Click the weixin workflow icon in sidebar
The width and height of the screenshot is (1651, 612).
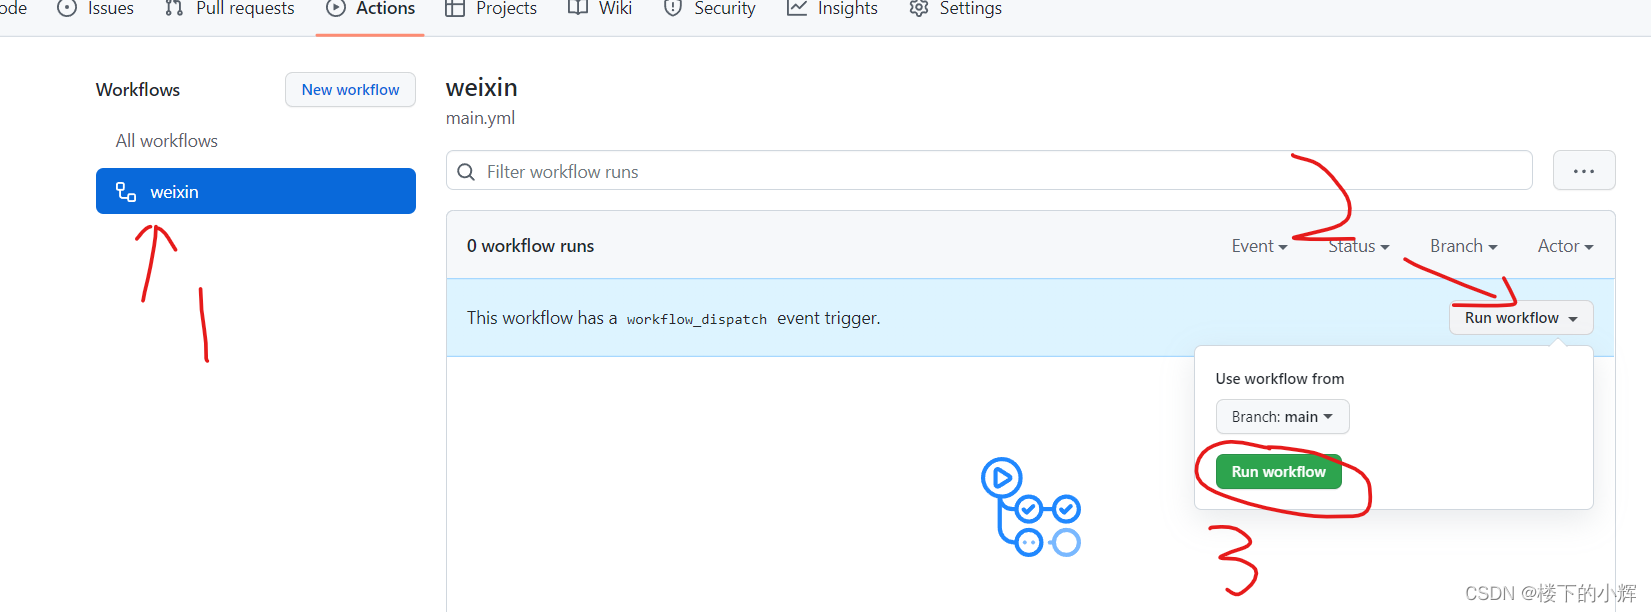[x=126, y=192]
